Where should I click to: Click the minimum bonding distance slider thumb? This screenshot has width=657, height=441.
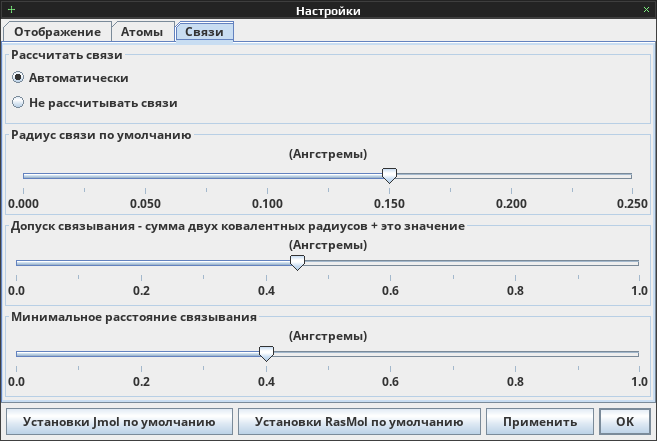pyautogui.click(x=266, y=354)
